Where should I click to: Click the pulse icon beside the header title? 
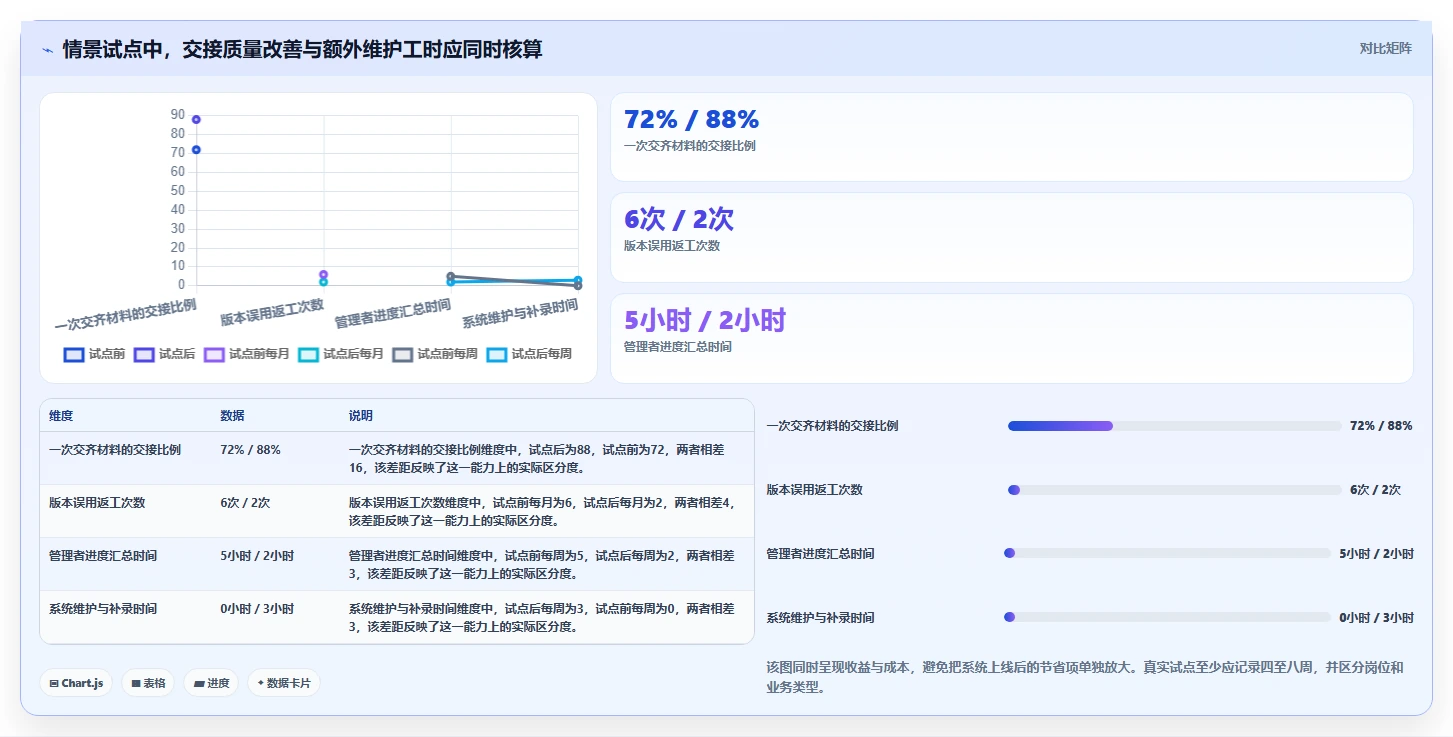coord(47,50)
